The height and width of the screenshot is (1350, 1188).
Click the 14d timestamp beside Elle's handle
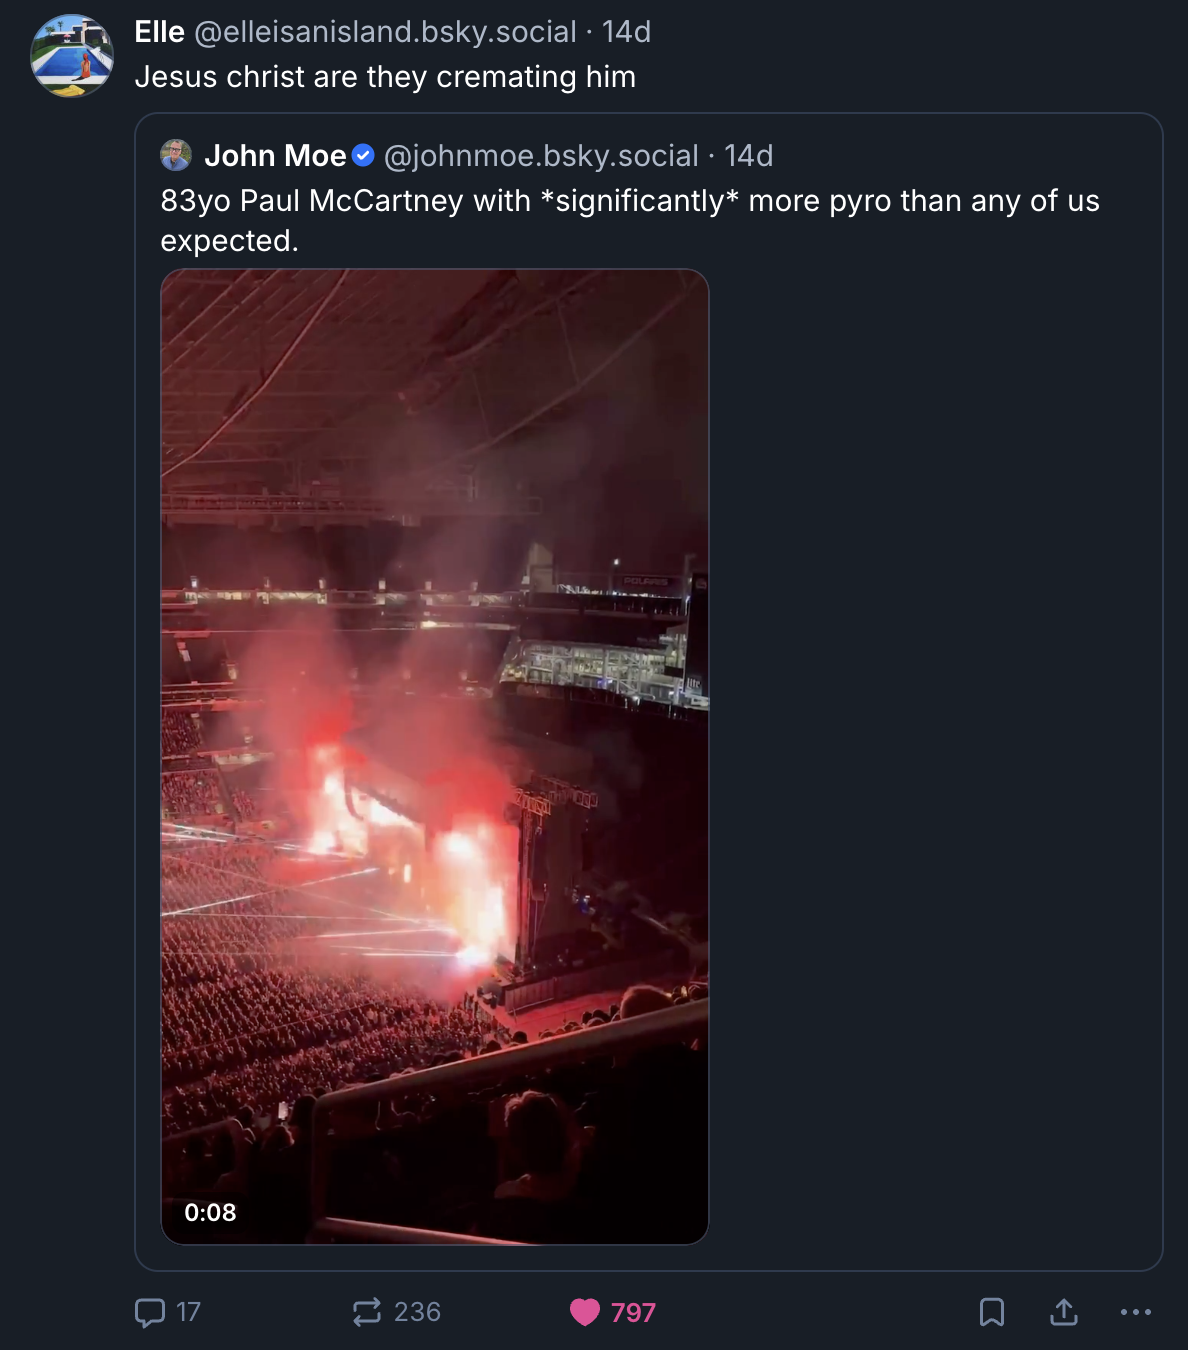626,32
